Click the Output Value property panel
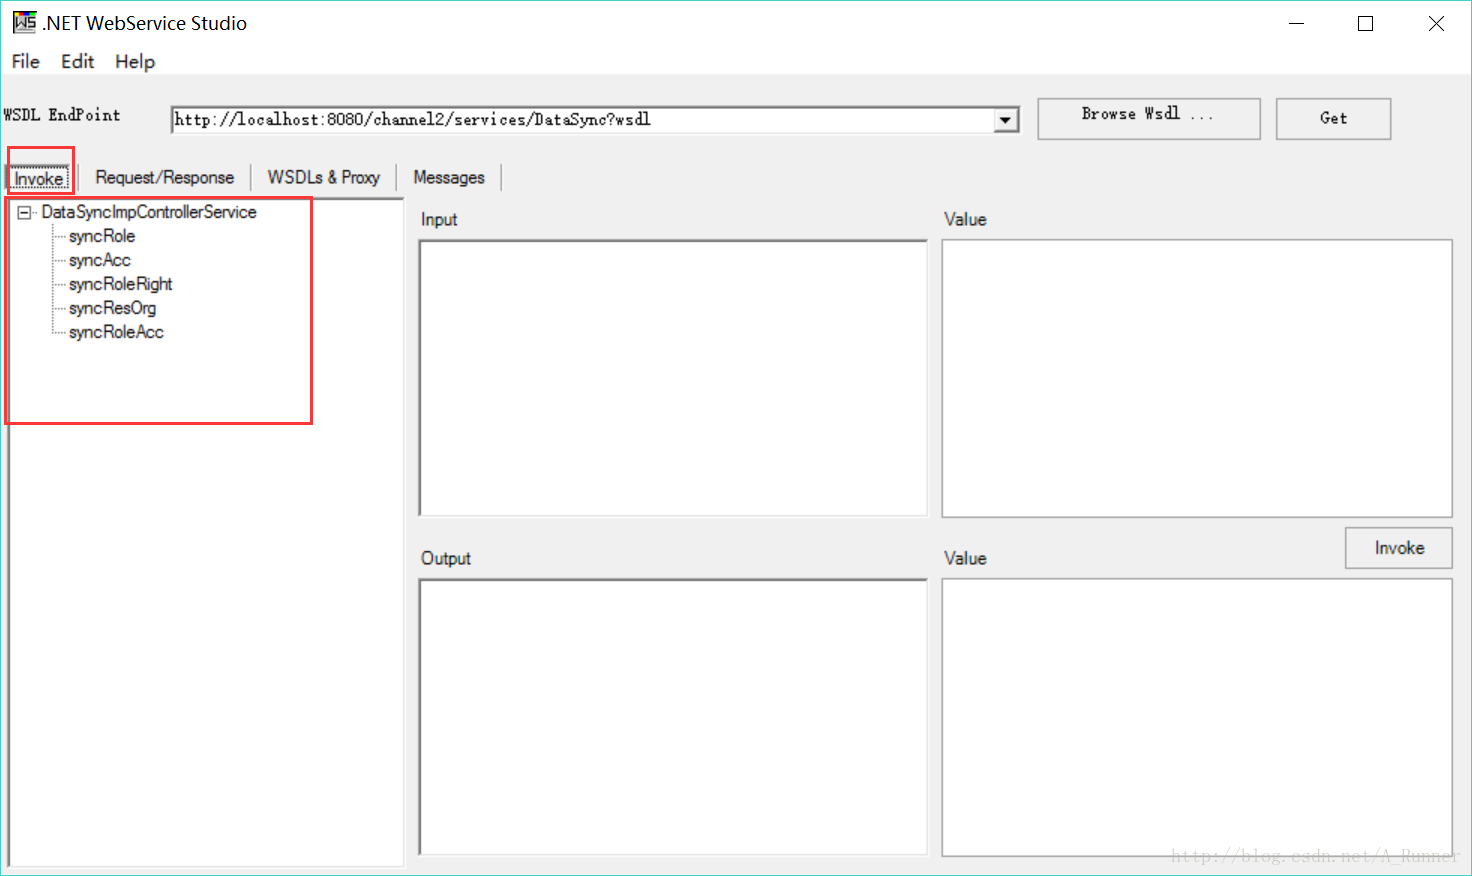Viewport: 1472px width, 876px height. point(1197,717)
